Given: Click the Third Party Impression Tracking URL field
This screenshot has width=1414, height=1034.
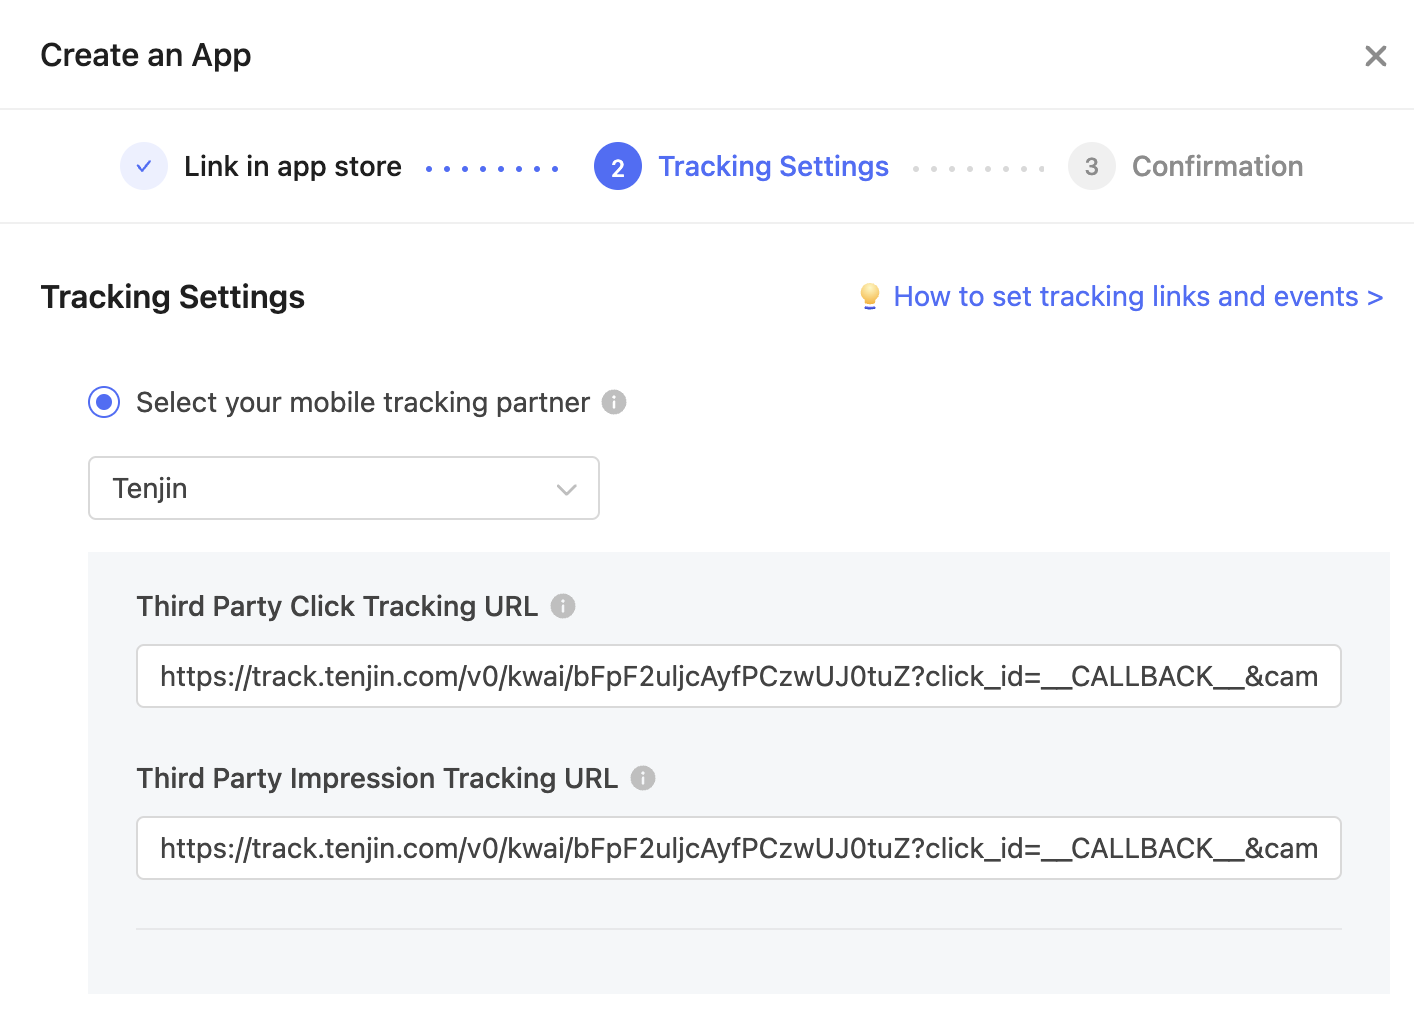Looking at the screenshot, I should pos(739,848).
